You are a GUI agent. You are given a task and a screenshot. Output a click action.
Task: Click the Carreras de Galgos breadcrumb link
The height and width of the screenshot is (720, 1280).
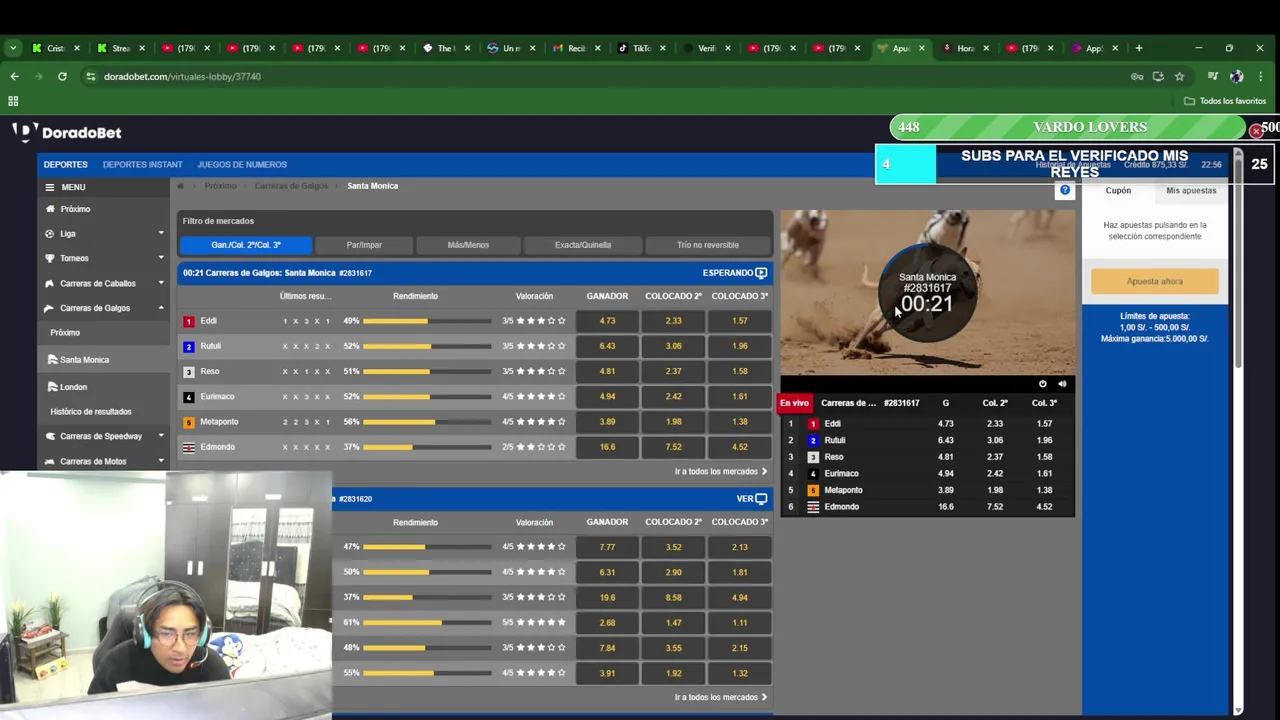291,186
